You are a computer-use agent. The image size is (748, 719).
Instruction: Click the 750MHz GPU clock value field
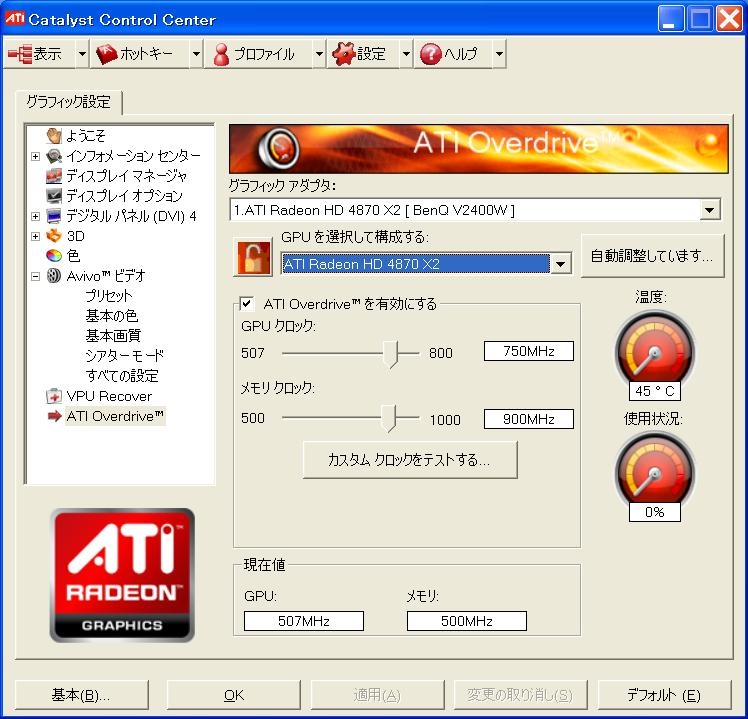coord(529,351)
